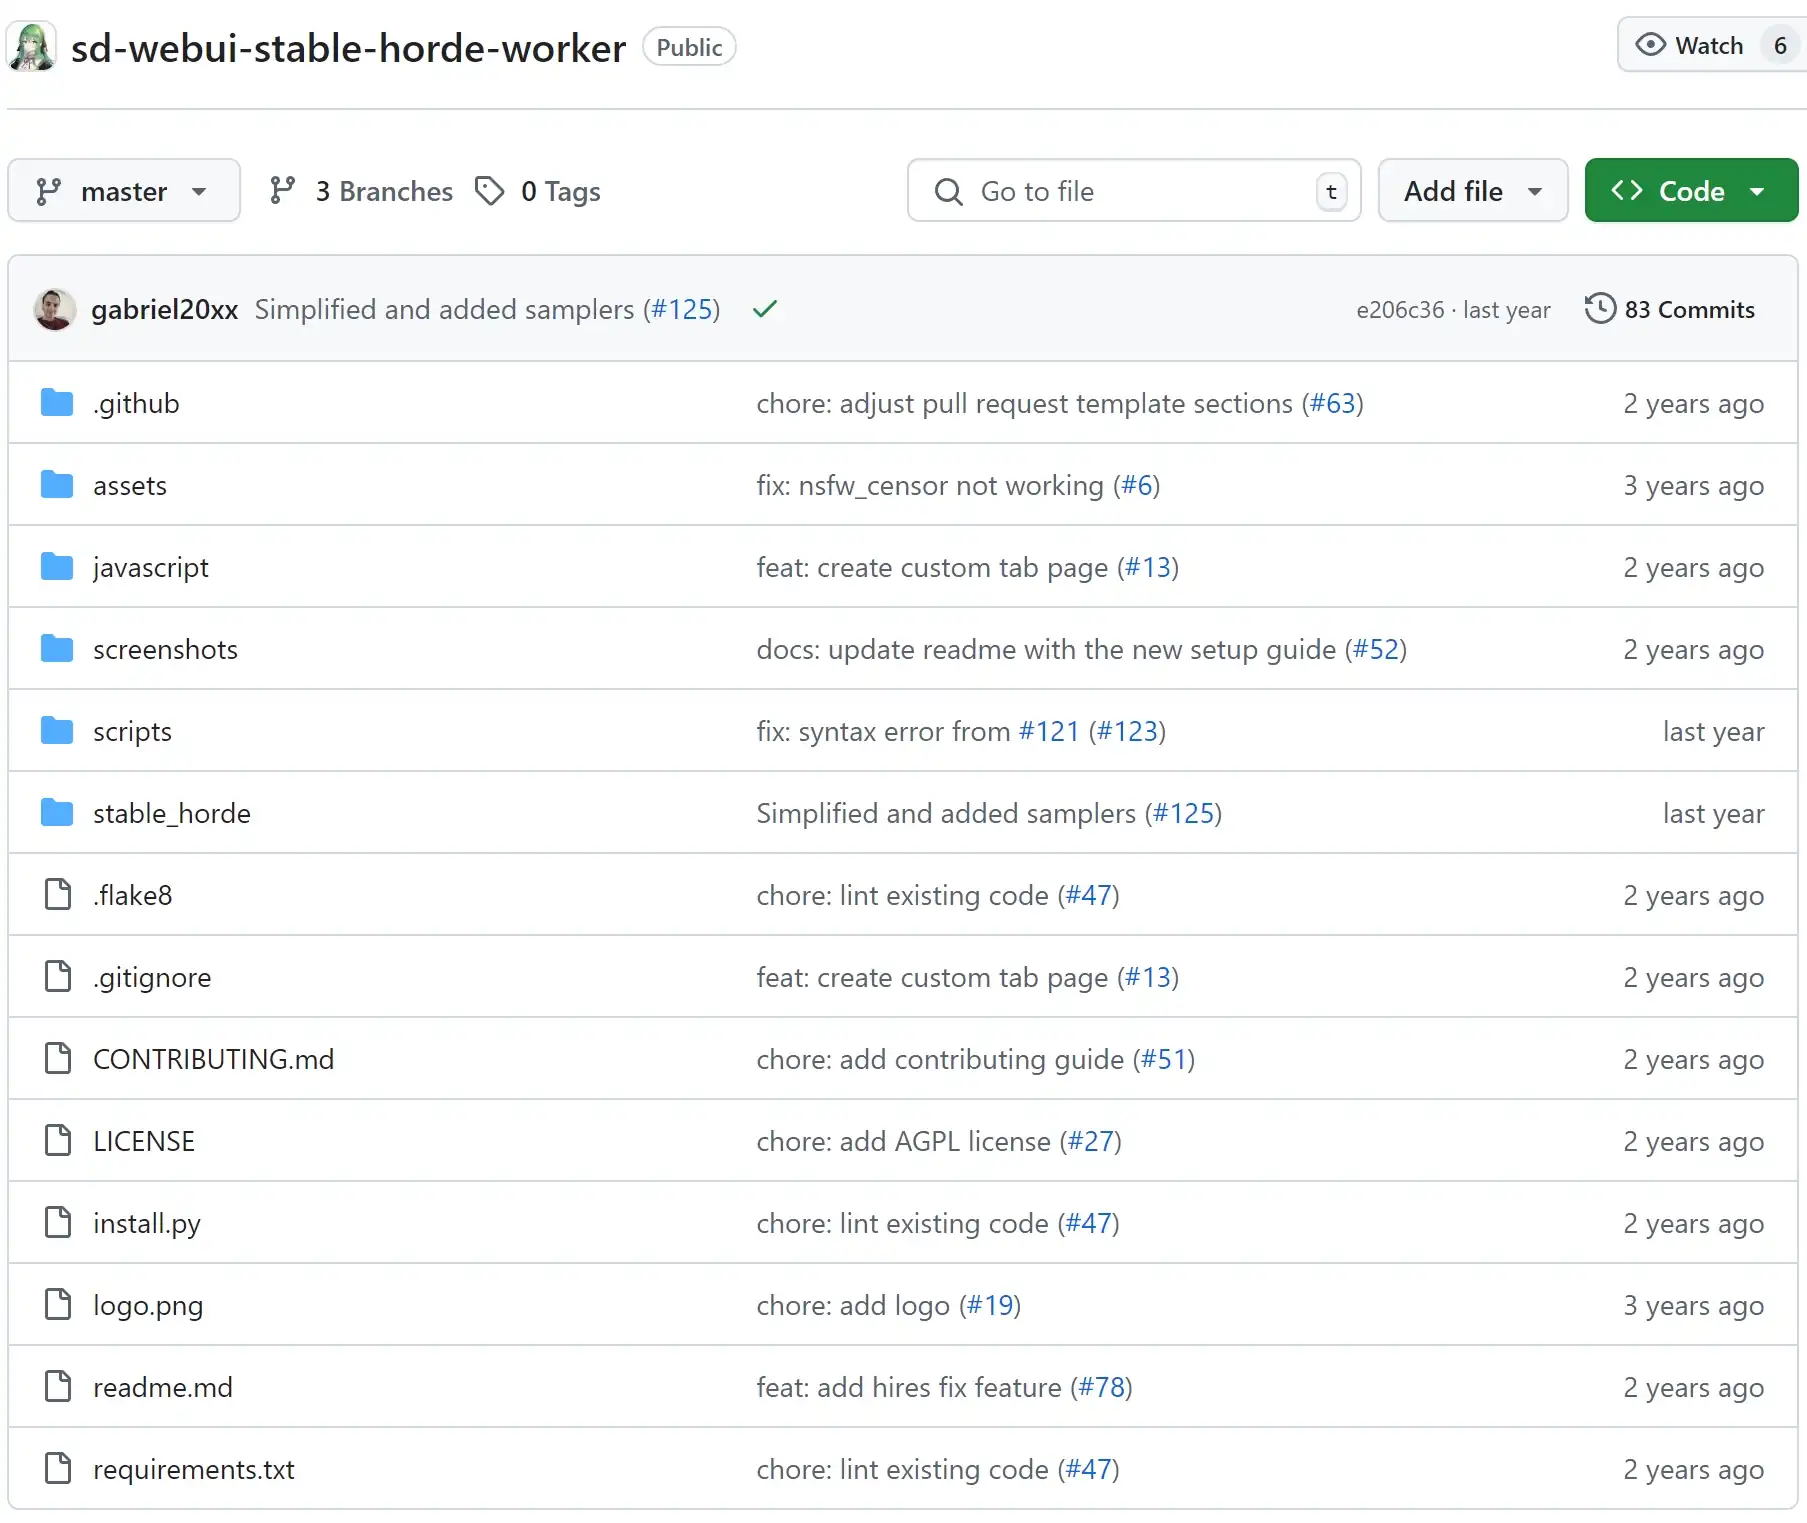The height and width of the screenshot is (1523, 1807).
Task: Open pull request #19 link
Action: click(990, 1305)
